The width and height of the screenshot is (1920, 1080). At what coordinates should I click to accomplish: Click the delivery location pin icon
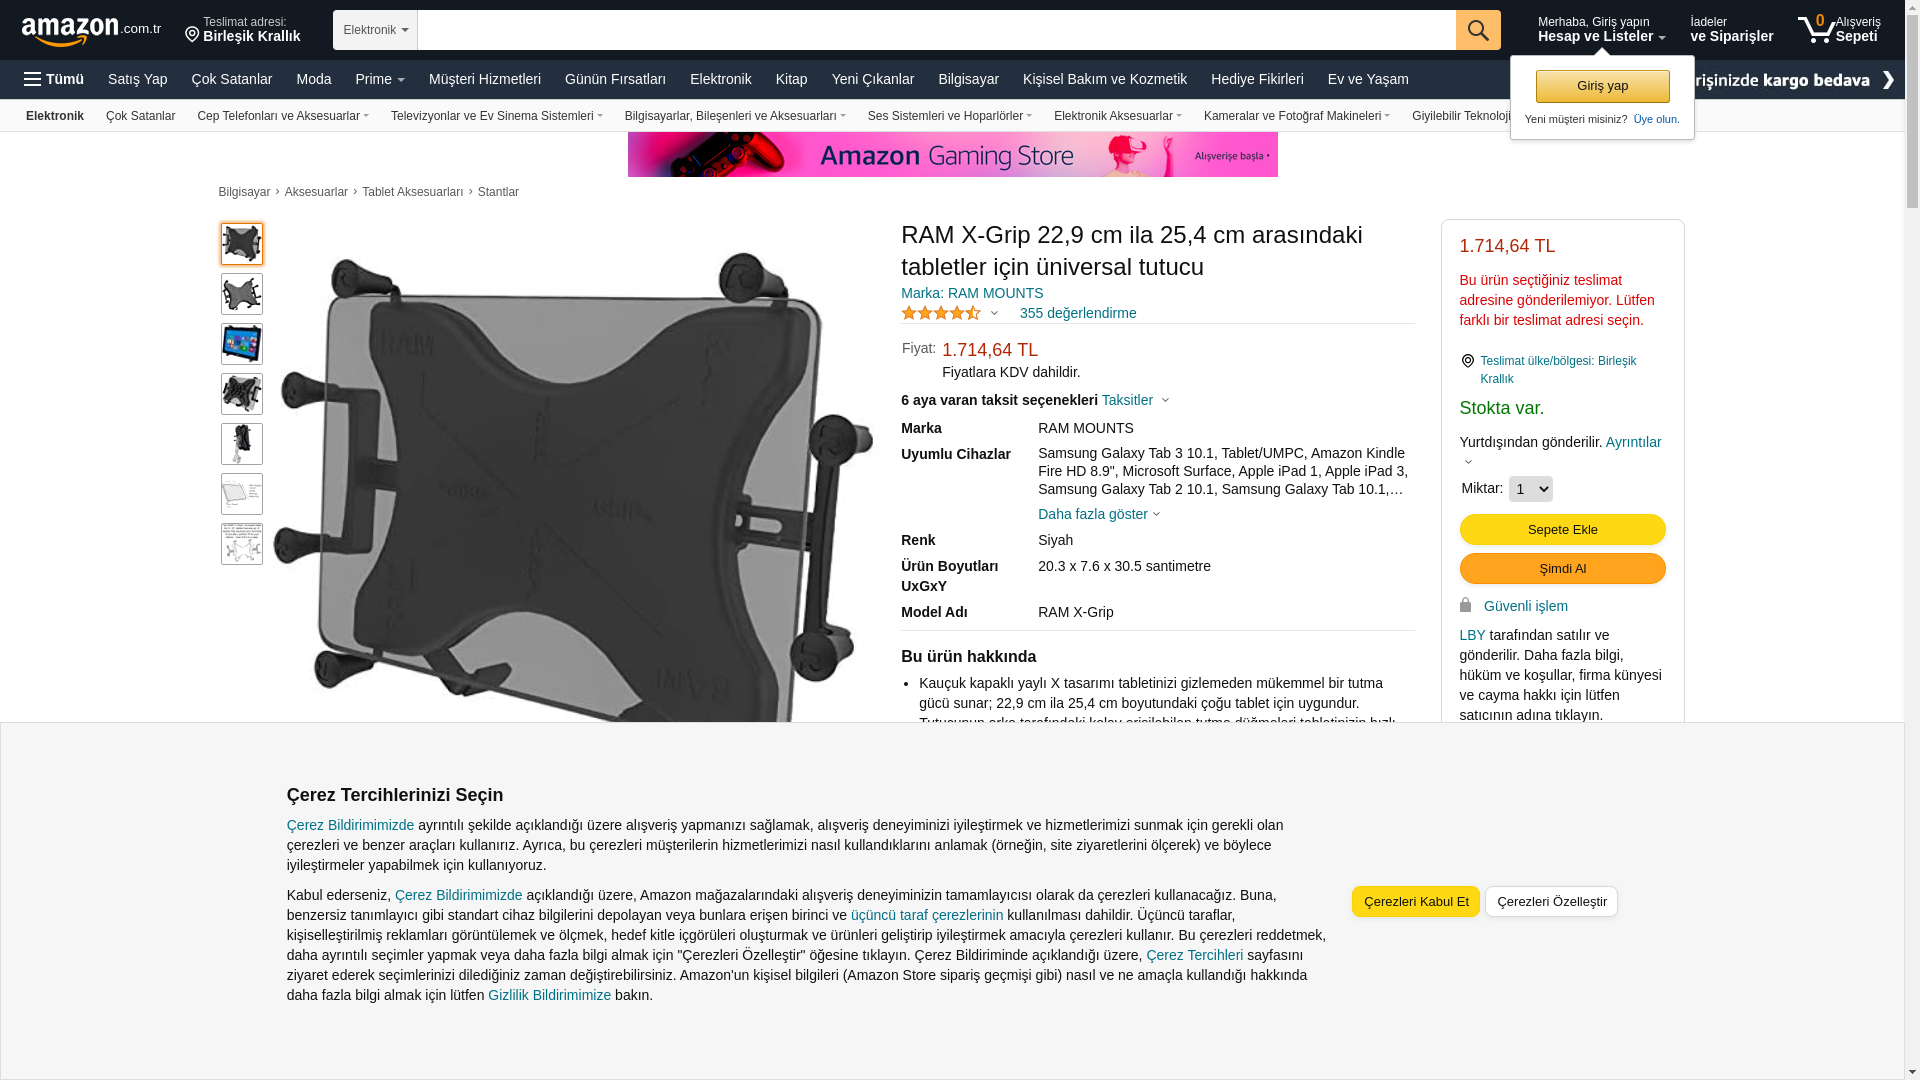[x=192, y=35]
